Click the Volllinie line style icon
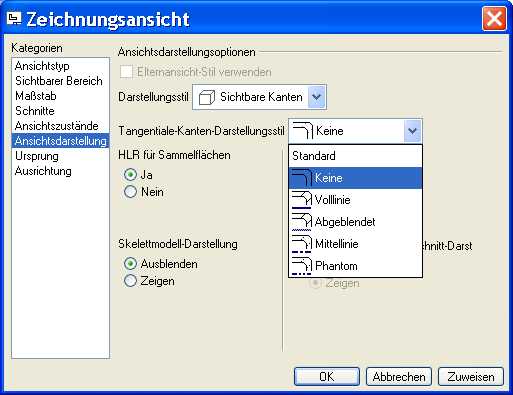 (302, 200)
